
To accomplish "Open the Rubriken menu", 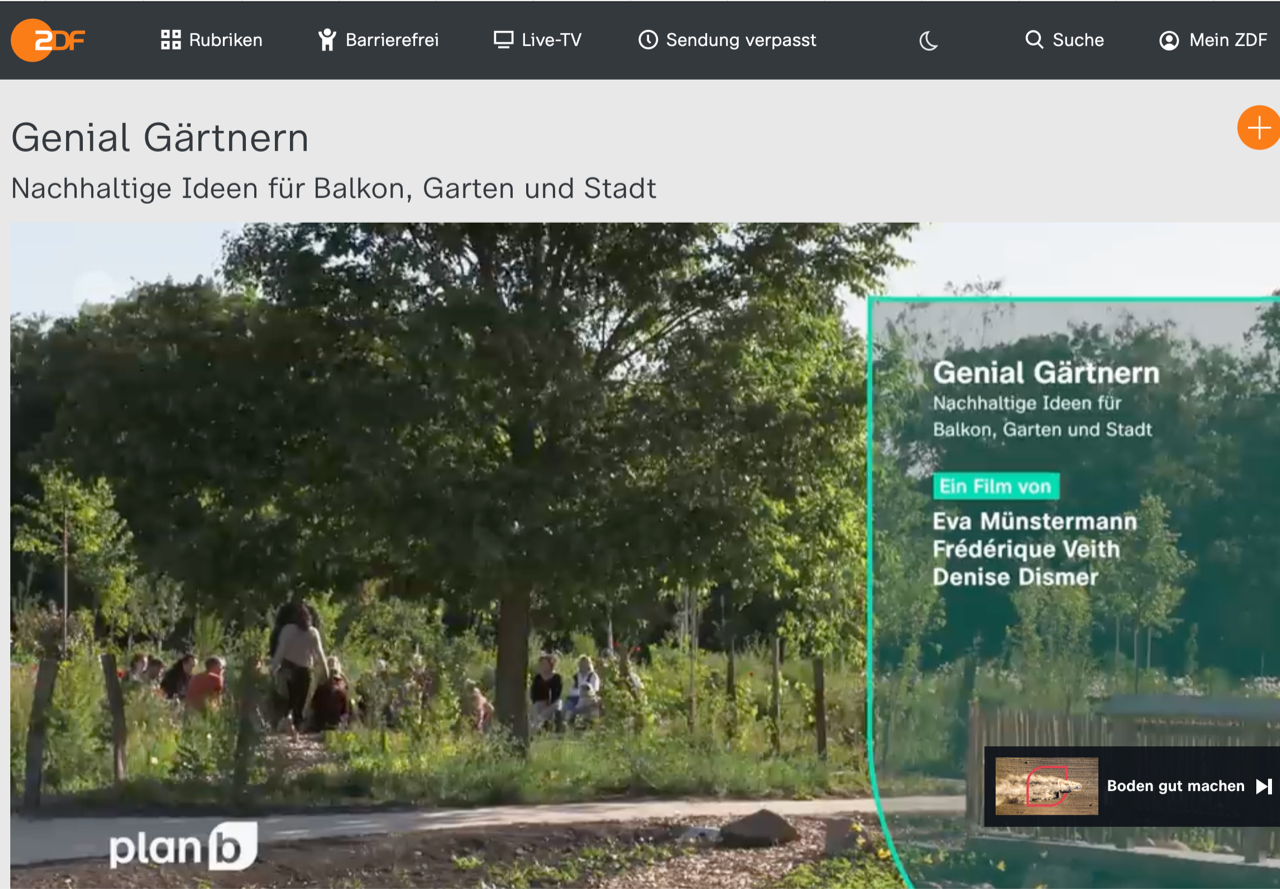I will pyautogui.click(x=211, y=40).
